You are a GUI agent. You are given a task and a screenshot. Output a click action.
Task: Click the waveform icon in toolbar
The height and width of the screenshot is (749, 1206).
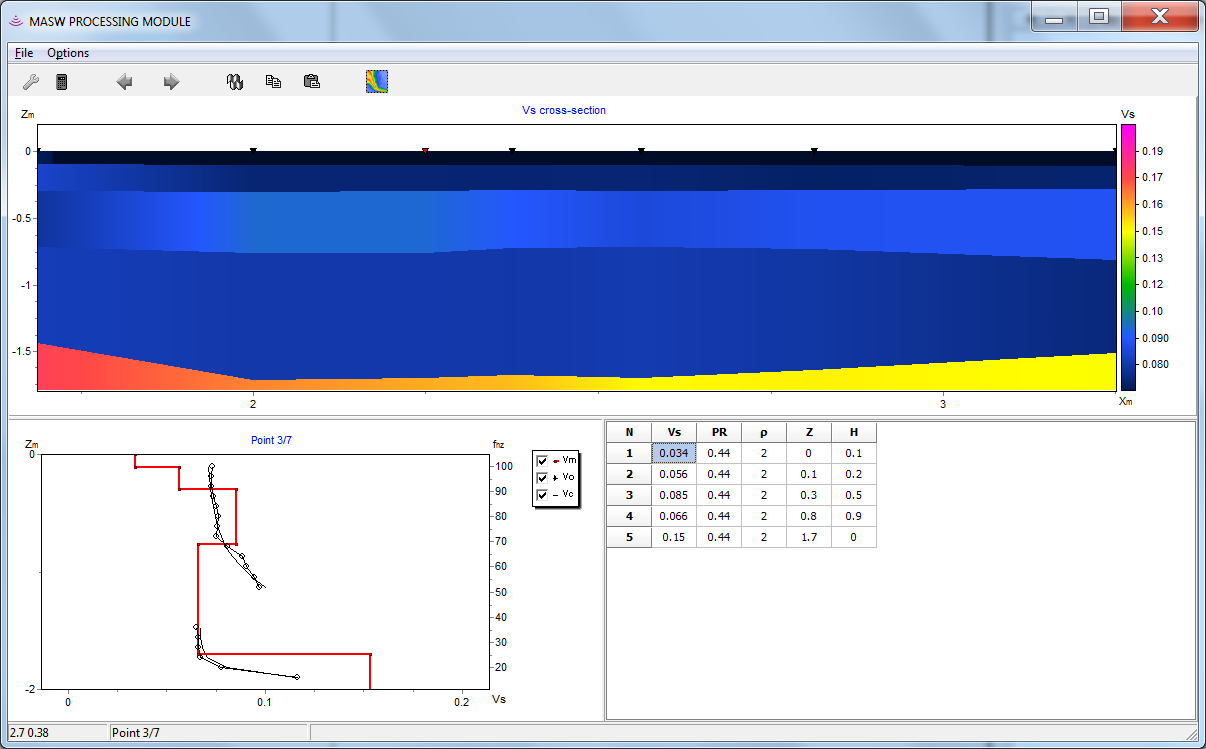(x=235, y=82)
